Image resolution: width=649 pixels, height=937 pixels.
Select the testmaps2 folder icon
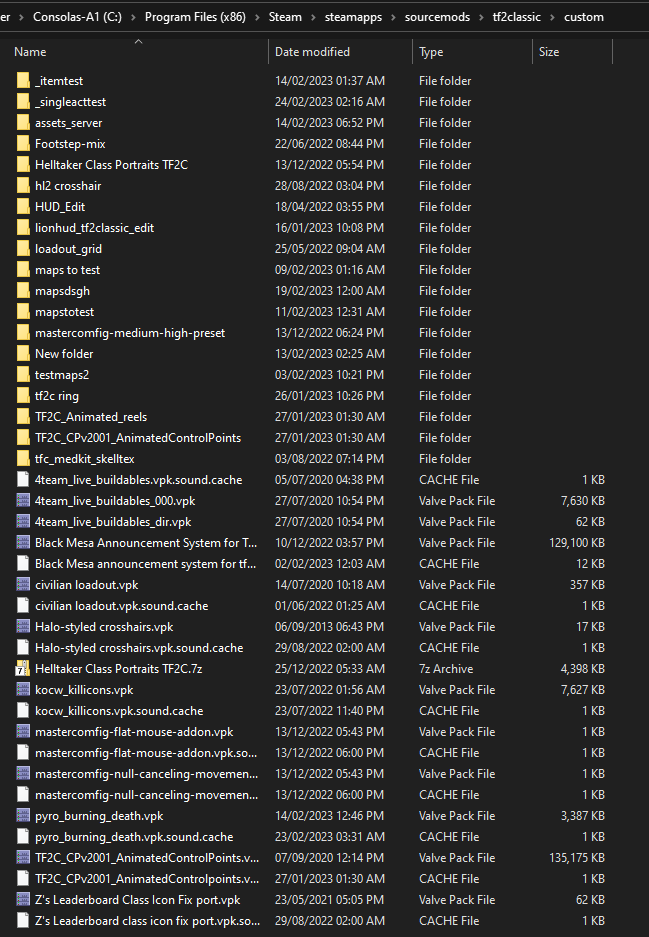(23, 375)
